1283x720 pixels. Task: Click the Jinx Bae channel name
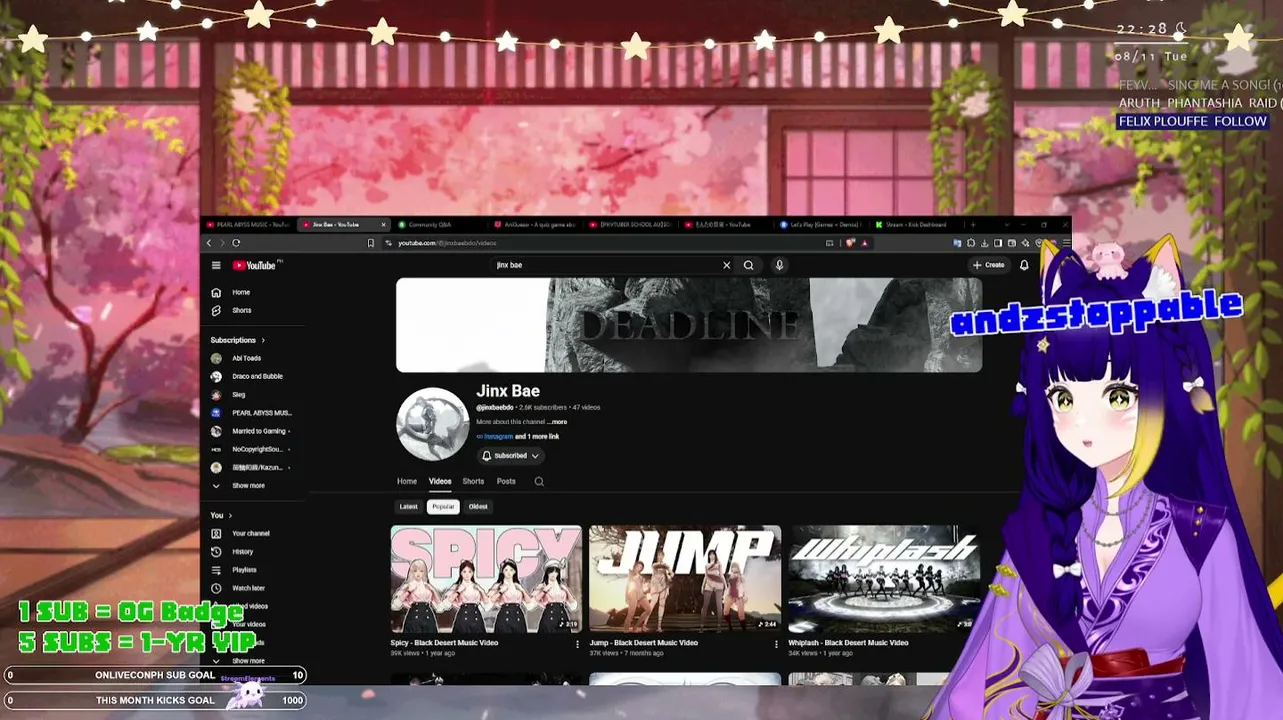tap(508, 391)
